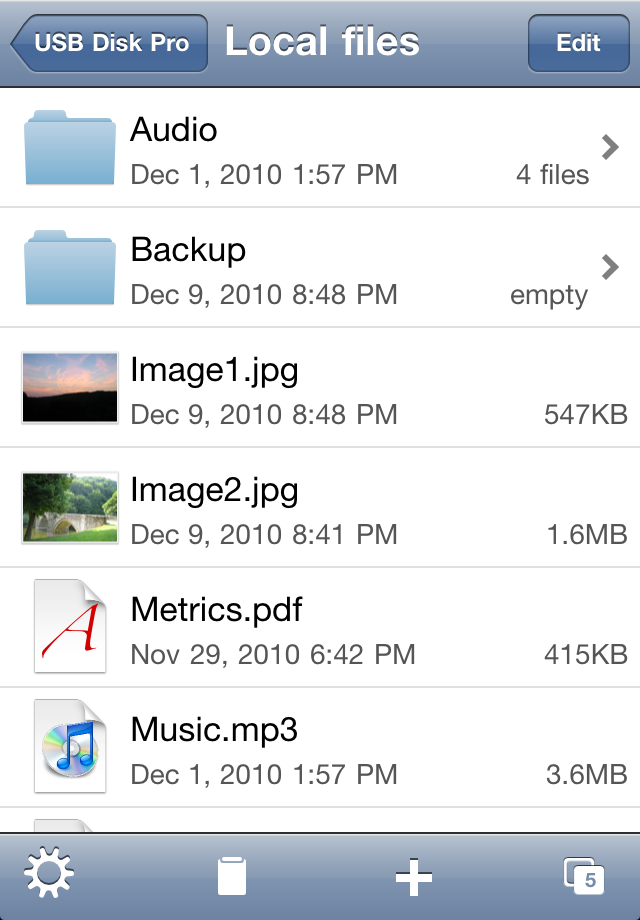Image resolution: width=640 pixels, height=920 pixels.
Task: Tap the Image1.jpg file name
Action: [214, 370]
